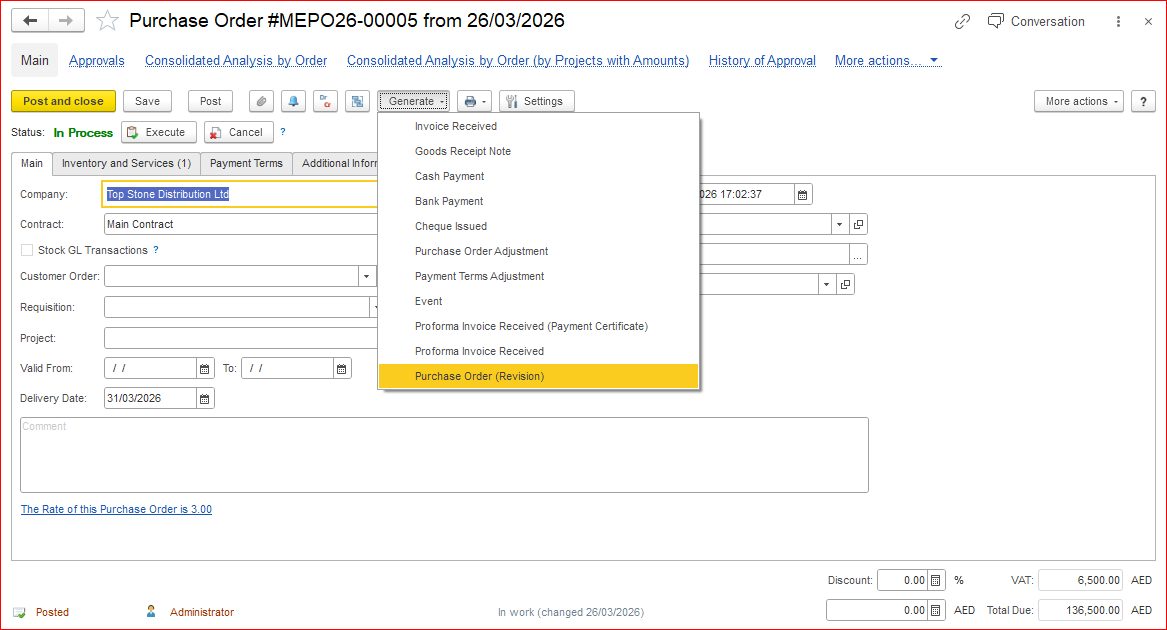Image resolution: width=1167 pixels, height=630 pixels.
Task: Switch to Inventory and Services tab
Action: [x=126, y=163]
